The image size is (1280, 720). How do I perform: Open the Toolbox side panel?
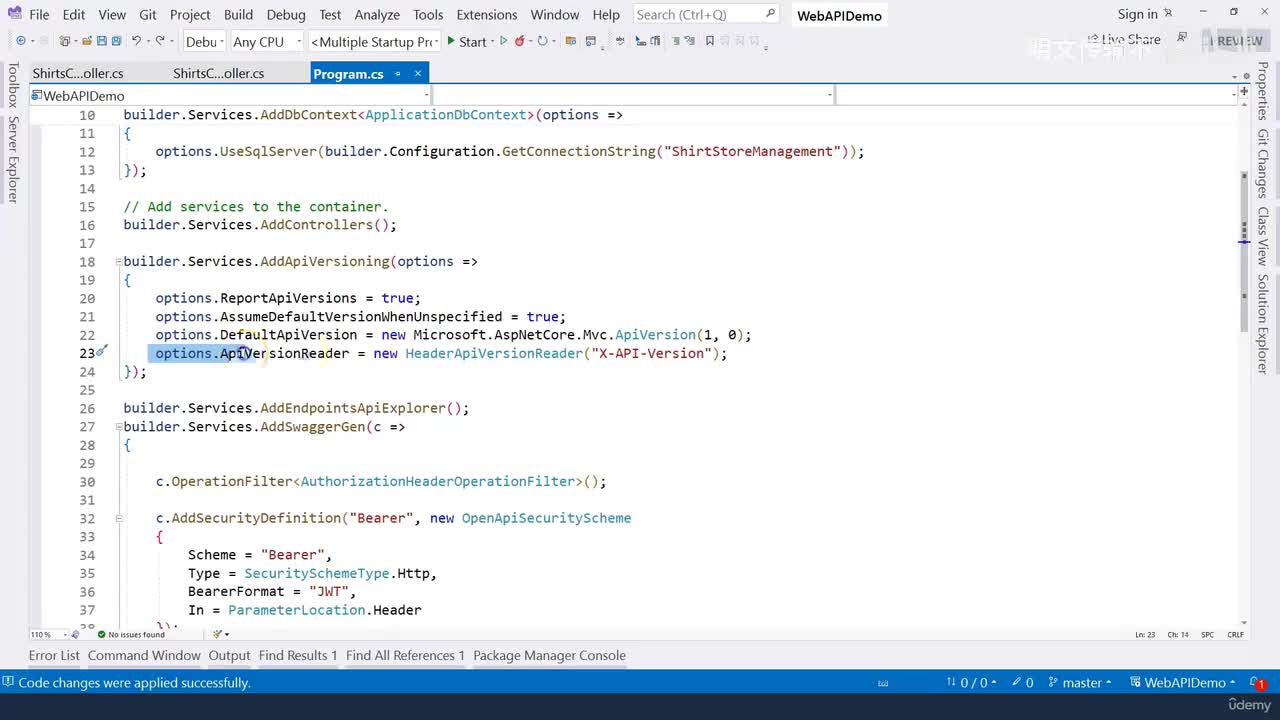point(13,85)
